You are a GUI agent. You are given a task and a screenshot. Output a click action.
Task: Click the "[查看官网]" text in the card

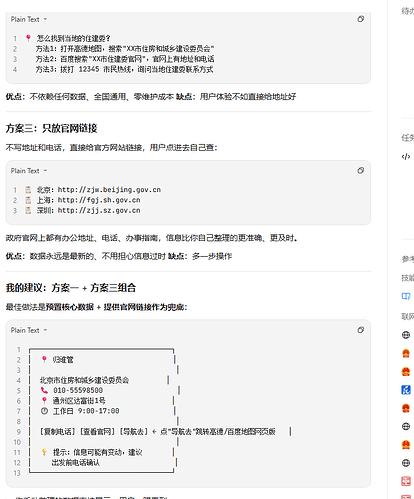coord(97,432)
